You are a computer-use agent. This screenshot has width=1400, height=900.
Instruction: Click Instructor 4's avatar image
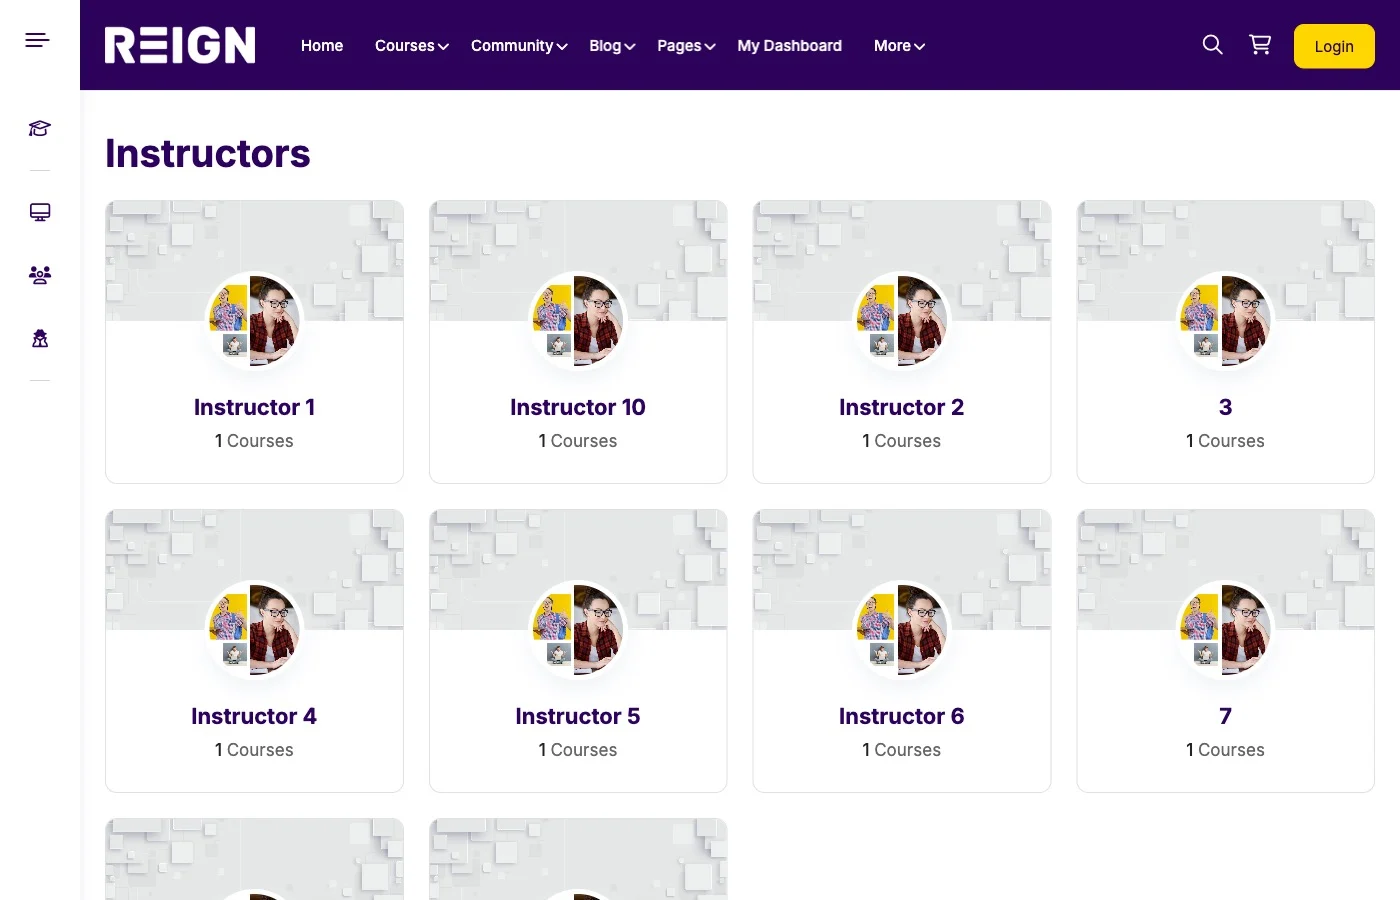254,630
